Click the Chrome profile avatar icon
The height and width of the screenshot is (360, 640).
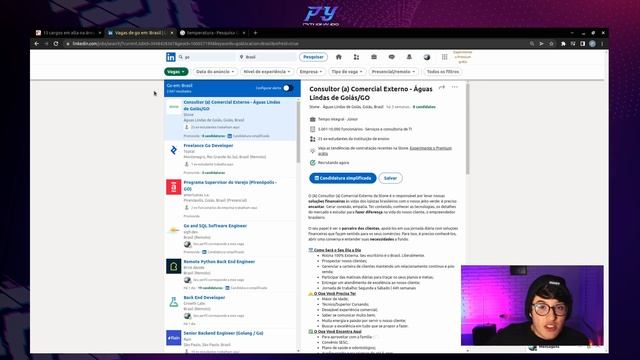tap(592, 44)
